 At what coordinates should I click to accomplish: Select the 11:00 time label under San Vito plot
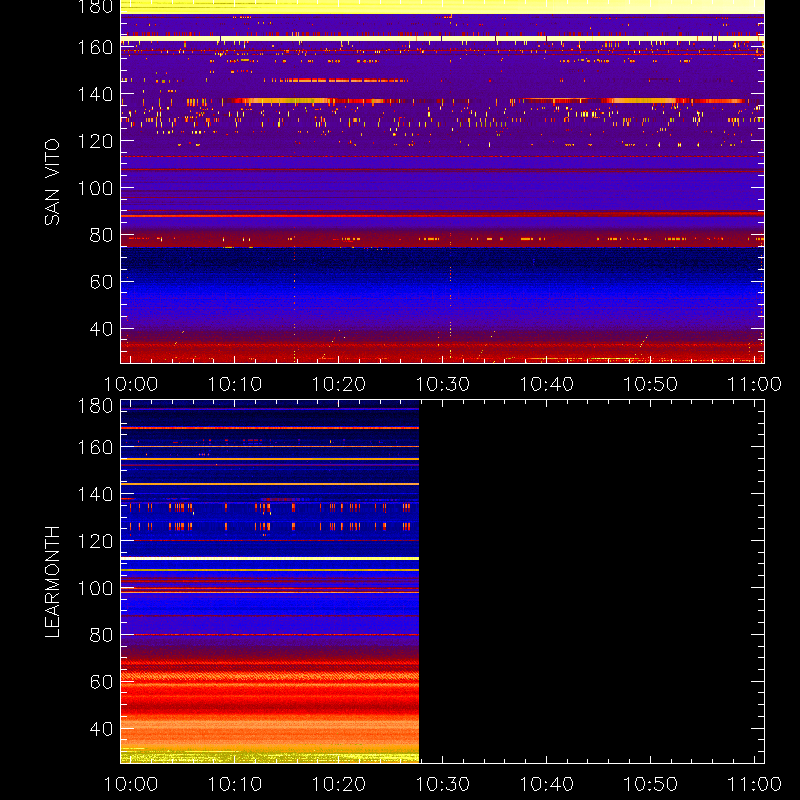pyautogui.click(x=755, y=384)
